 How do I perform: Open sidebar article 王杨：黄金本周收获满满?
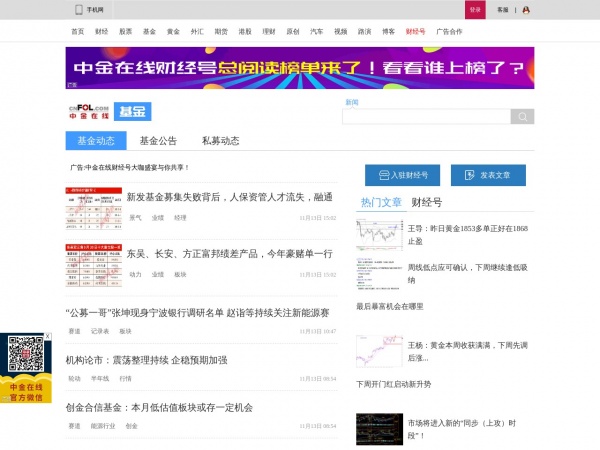point(468,351)
